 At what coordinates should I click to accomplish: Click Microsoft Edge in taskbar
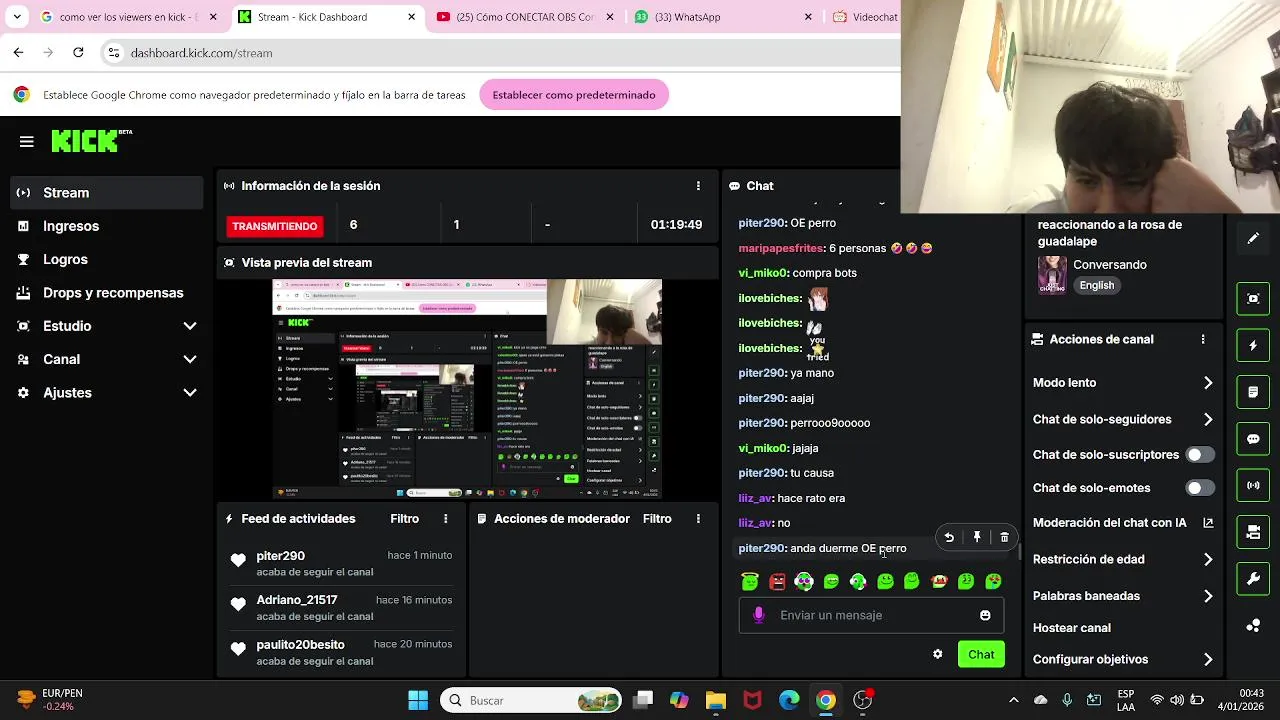tap(789, 700)
